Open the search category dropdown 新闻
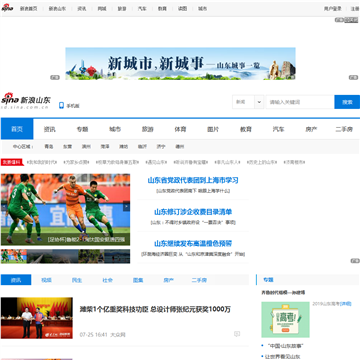 click(248, 102)
